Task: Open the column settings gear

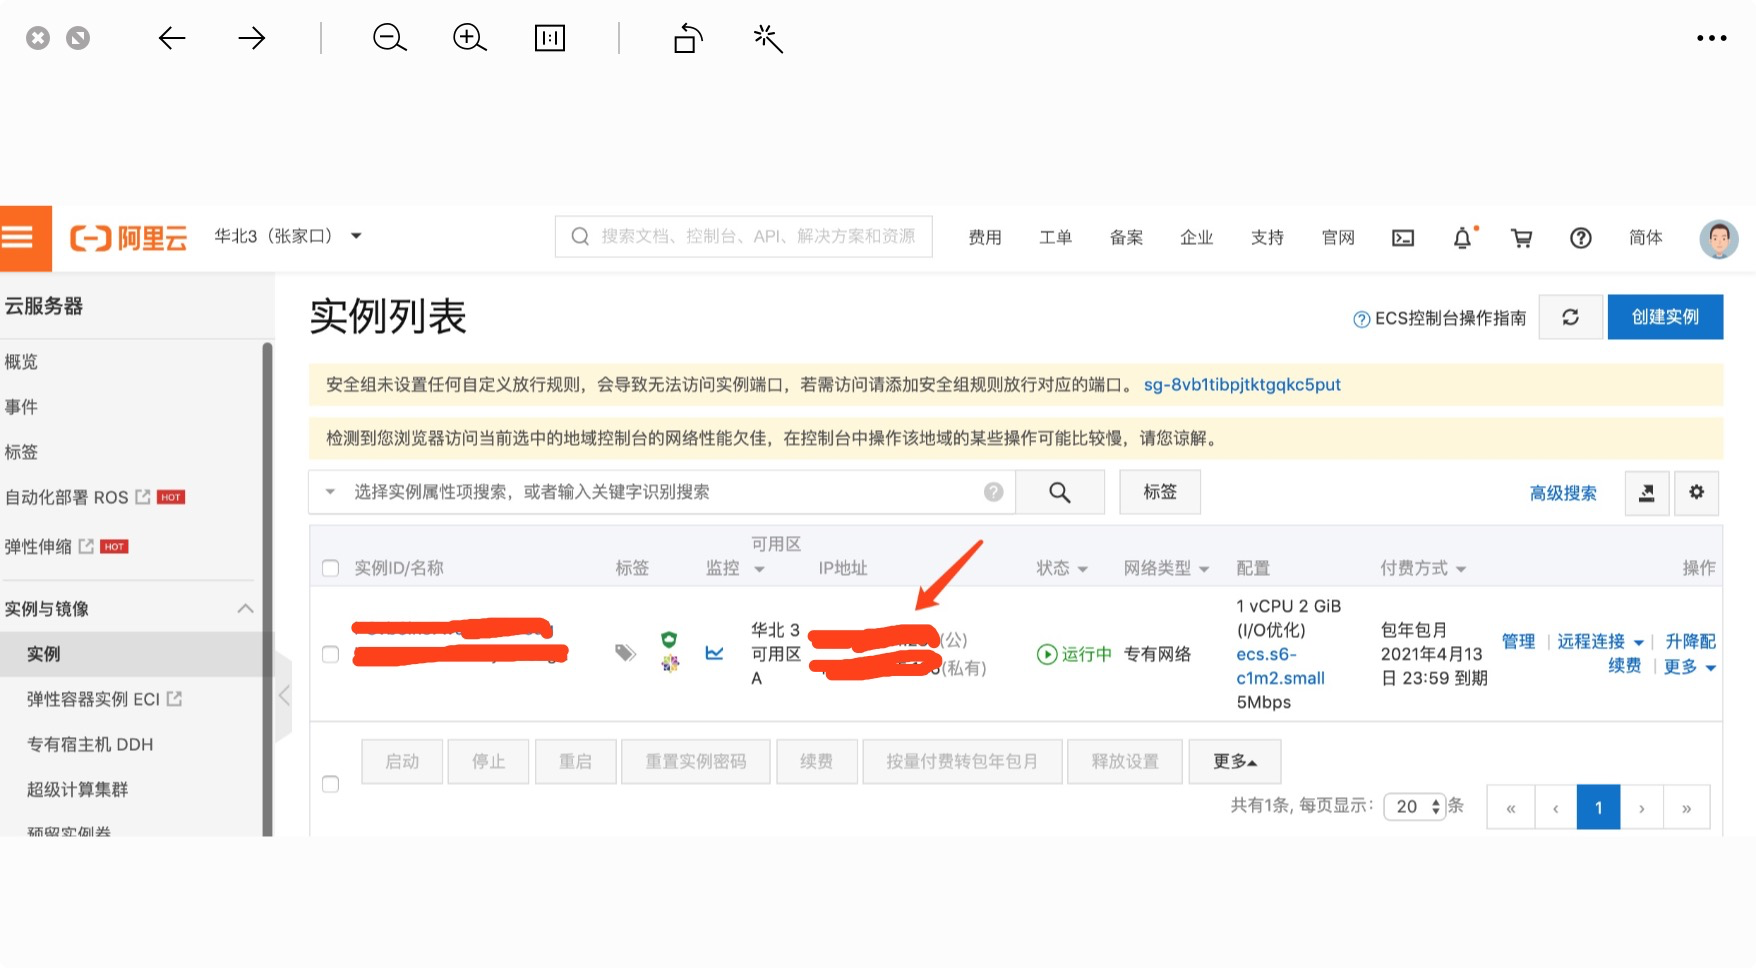Action: pos(1697,492)
